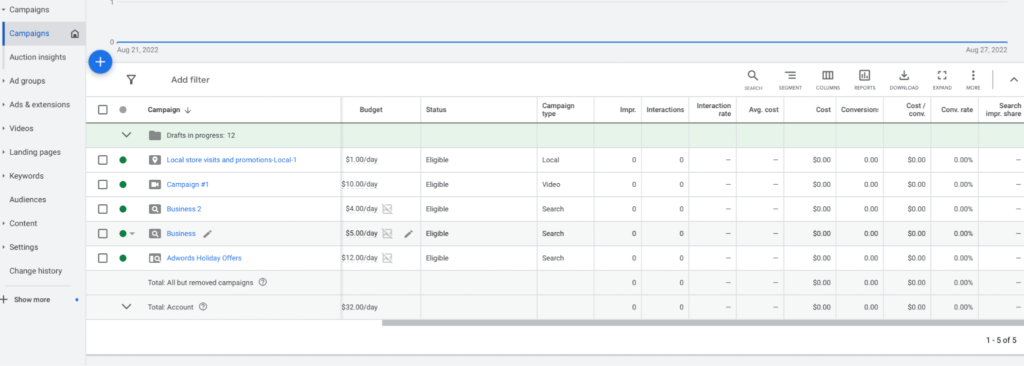Image resolution: width=1024 pixels, height=366 pixels.
Task: Select the Campaign #1 checkbox
Action: (x=103, y=184)
